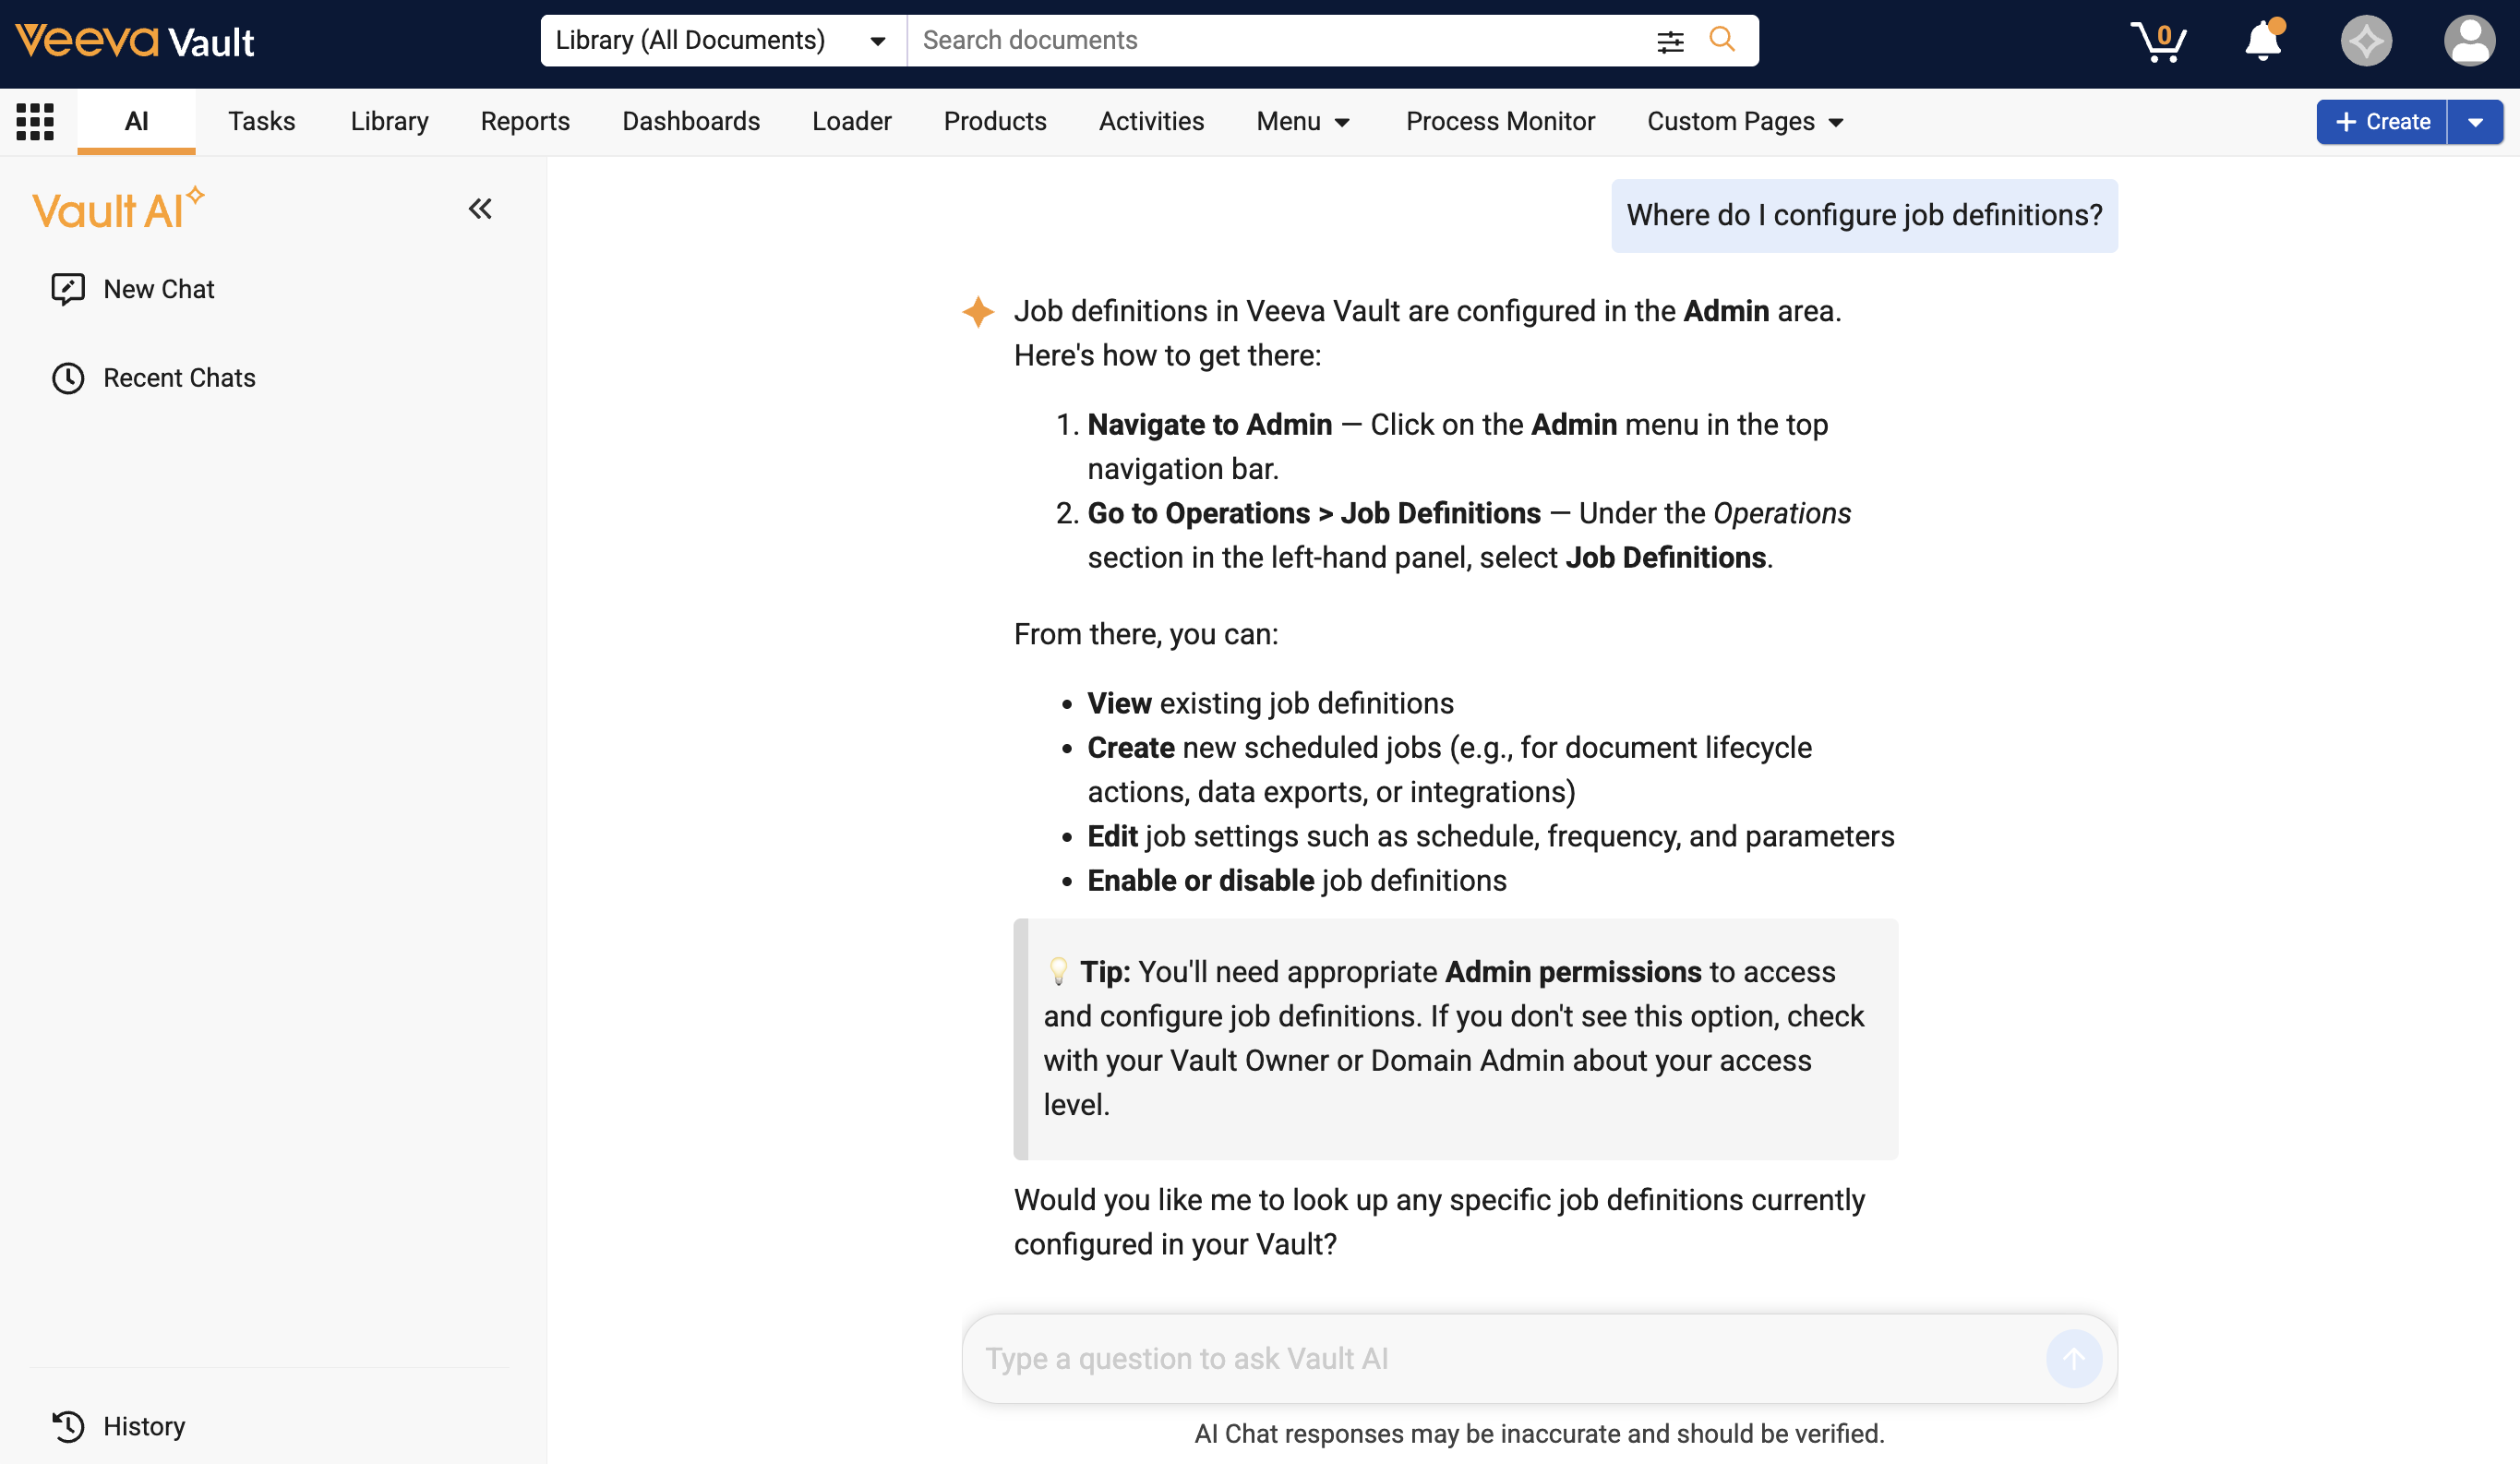Image resolution: width=2520 pixels, height=1464 pixels.
Task: Click the 'Edit job settings' bullet text
Action: click(1490, 836)
